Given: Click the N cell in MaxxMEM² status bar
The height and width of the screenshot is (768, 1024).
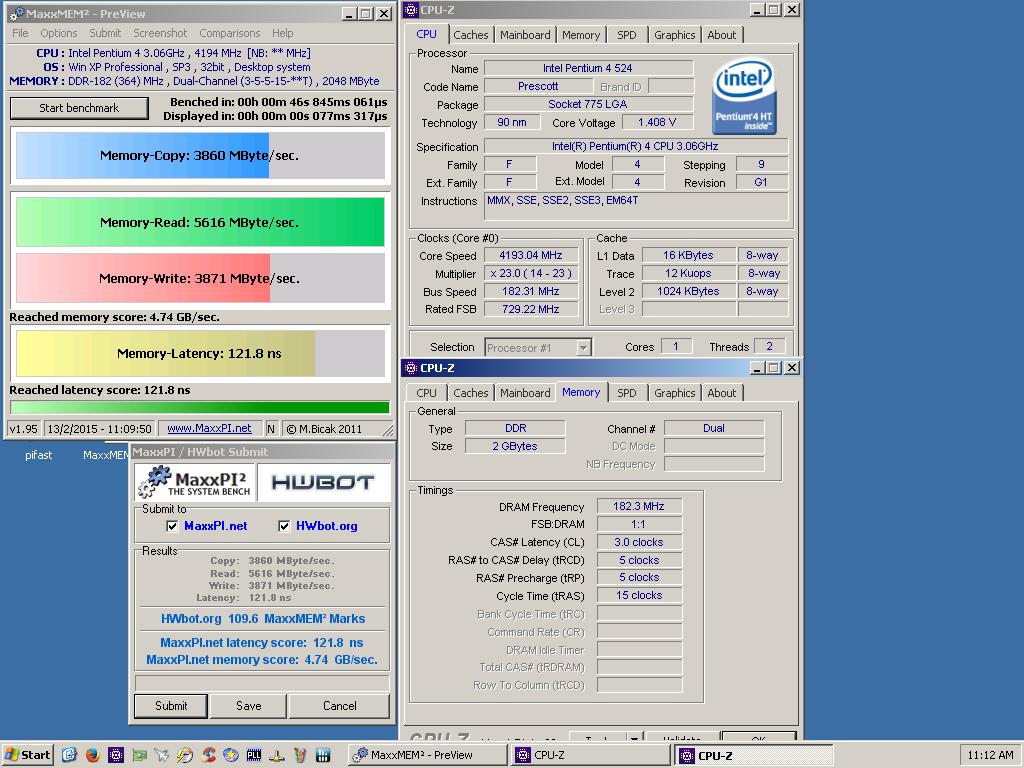Looking at the screenshot, I should click(x=271, y=428).
